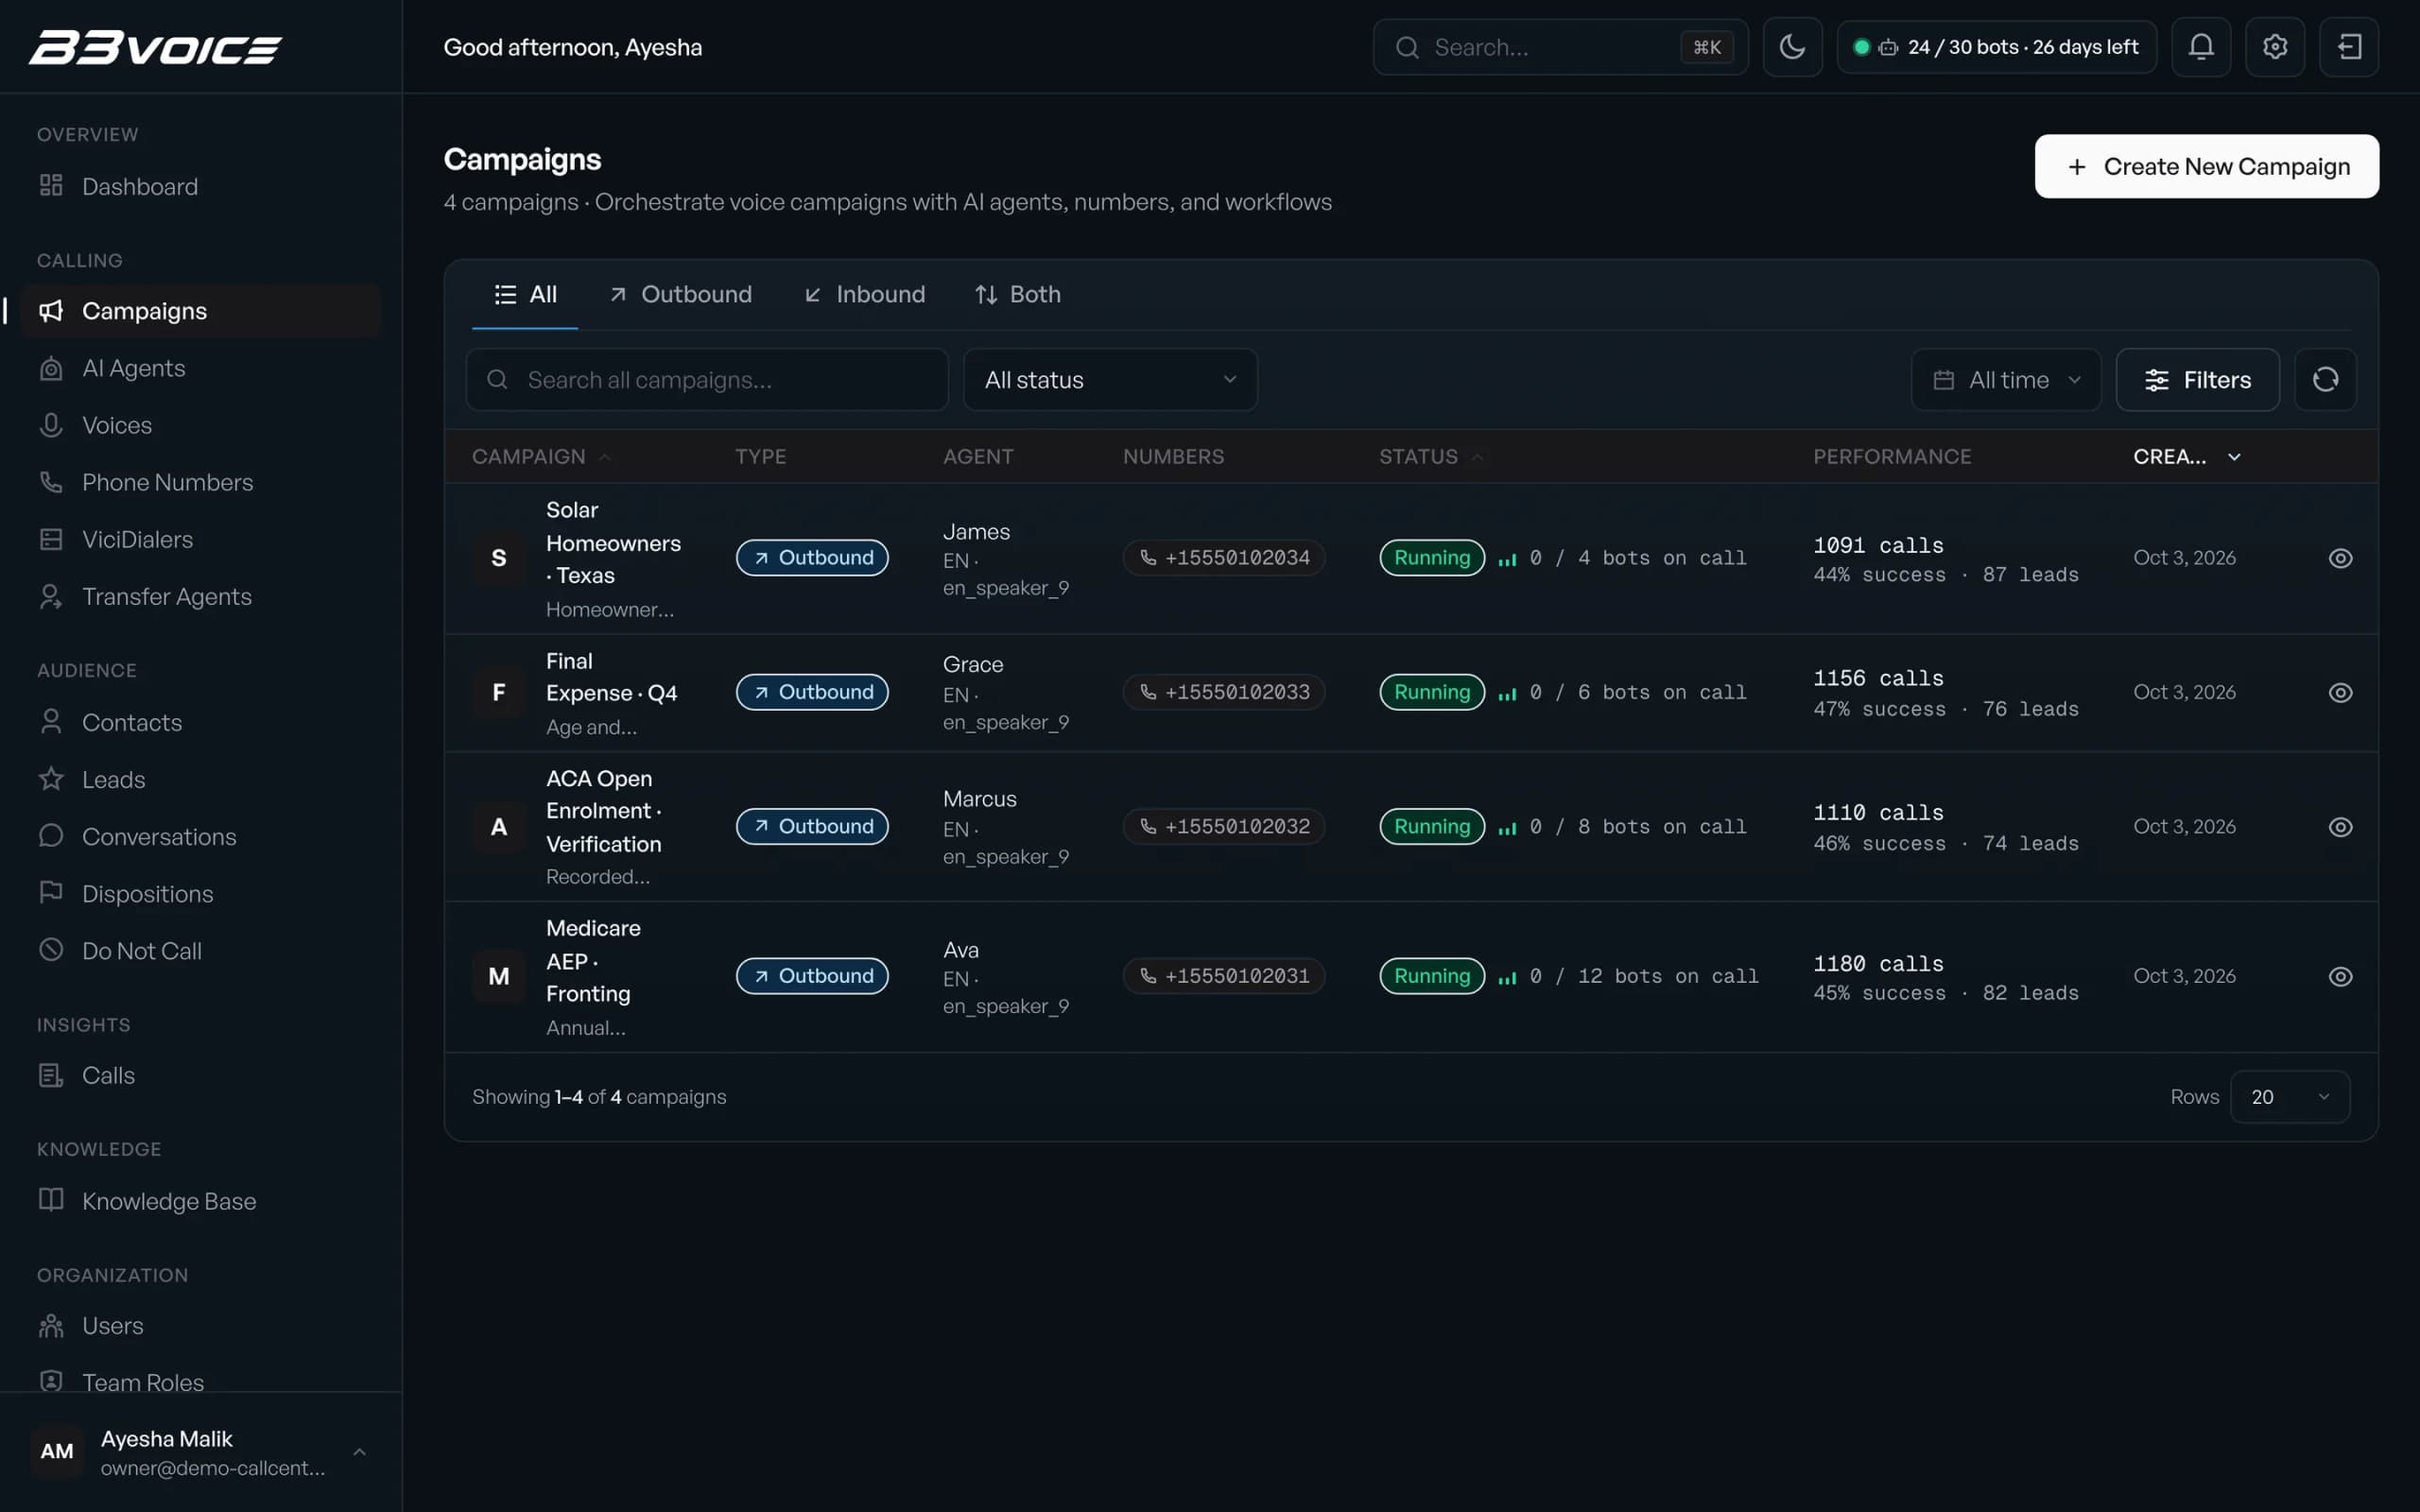View ACA Open Enrolment eye icon

pyautogui.click(x=2340, y=826)
